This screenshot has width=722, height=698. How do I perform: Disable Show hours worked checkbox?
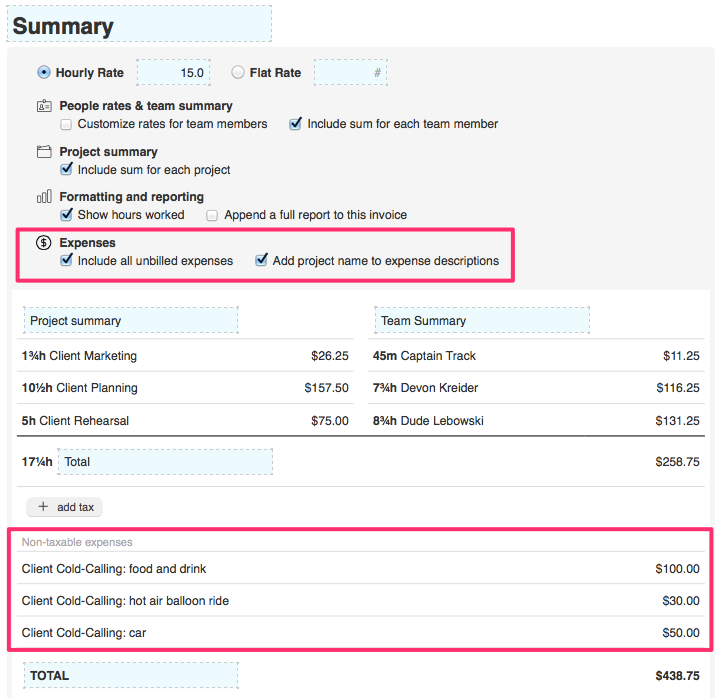pos(66,215)
